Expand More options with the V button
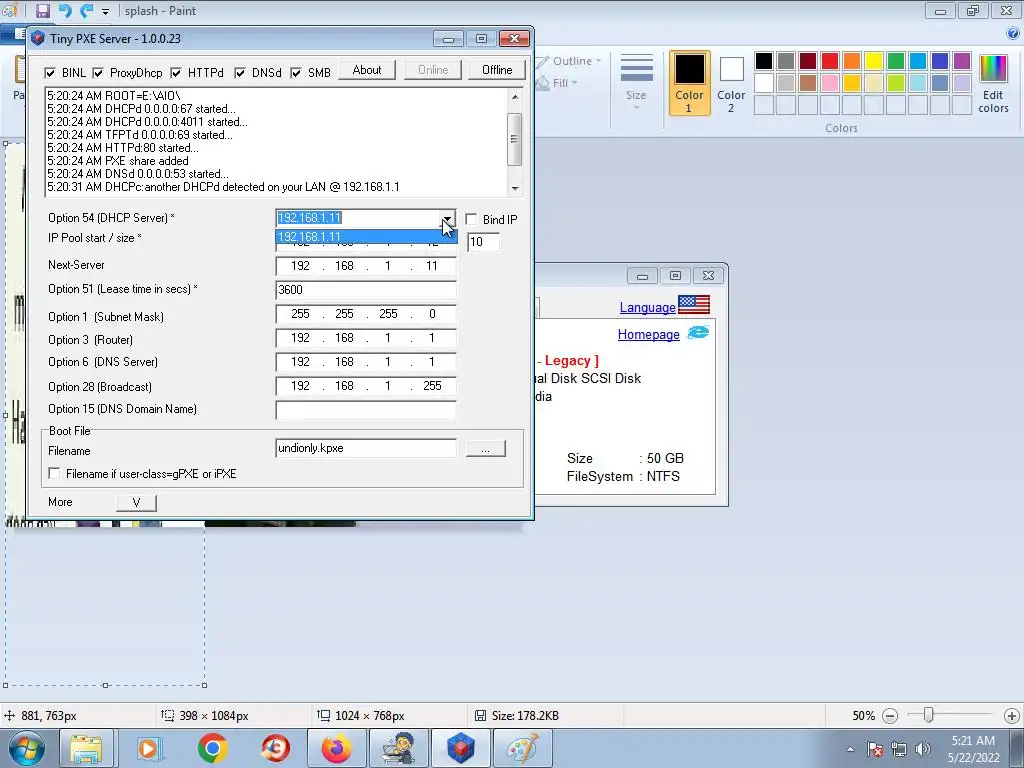This screenshot has height=768, width=1024. (x=136, y=502)
